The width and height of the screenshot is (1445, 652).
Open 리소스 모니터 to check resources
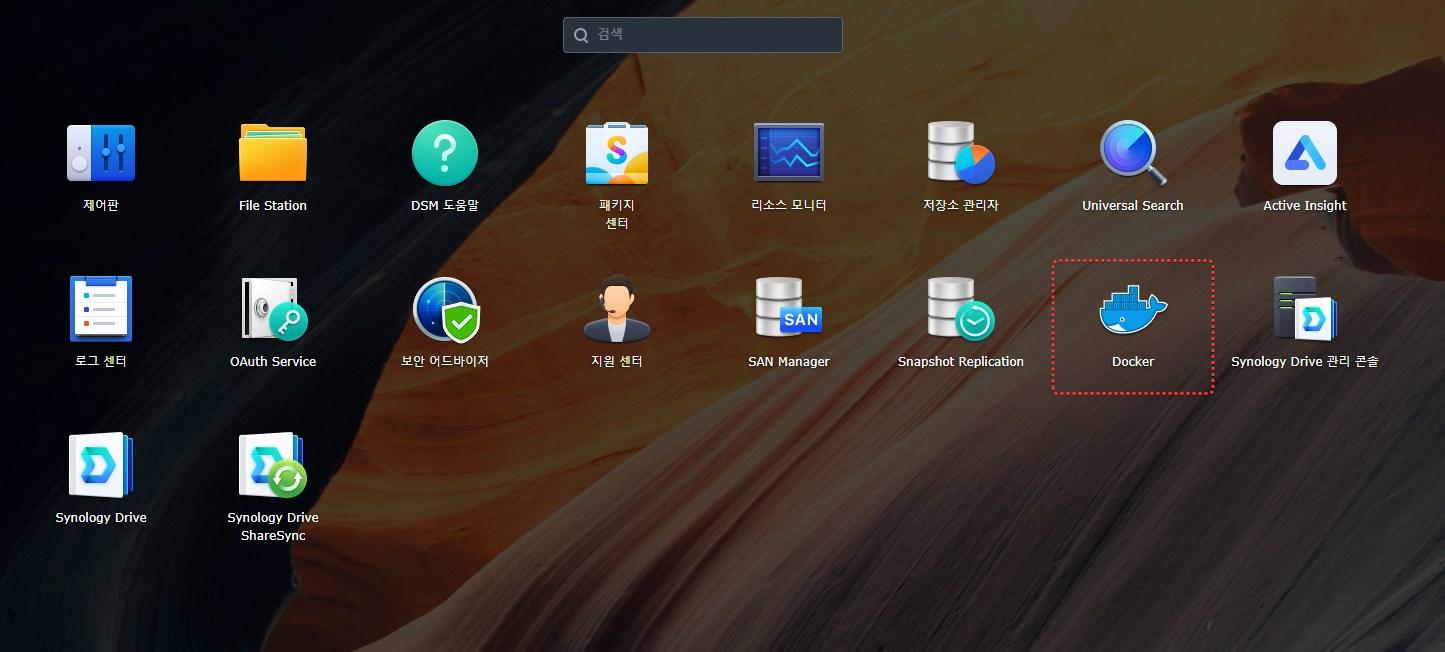(788, 152)
